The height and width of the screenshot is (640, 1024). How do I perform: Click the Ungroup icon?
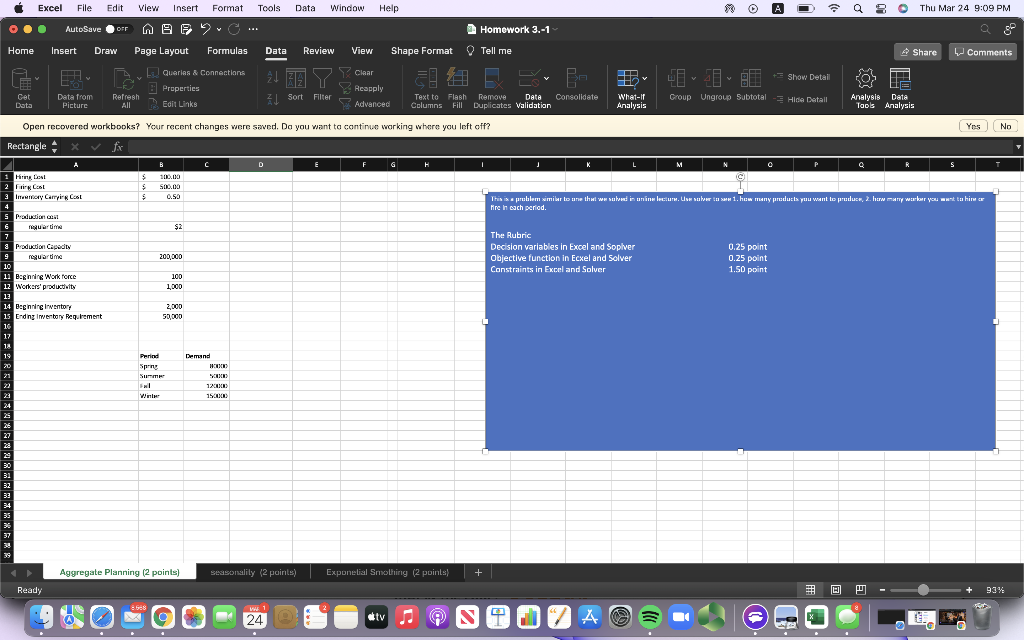click(x=712, y=78)
